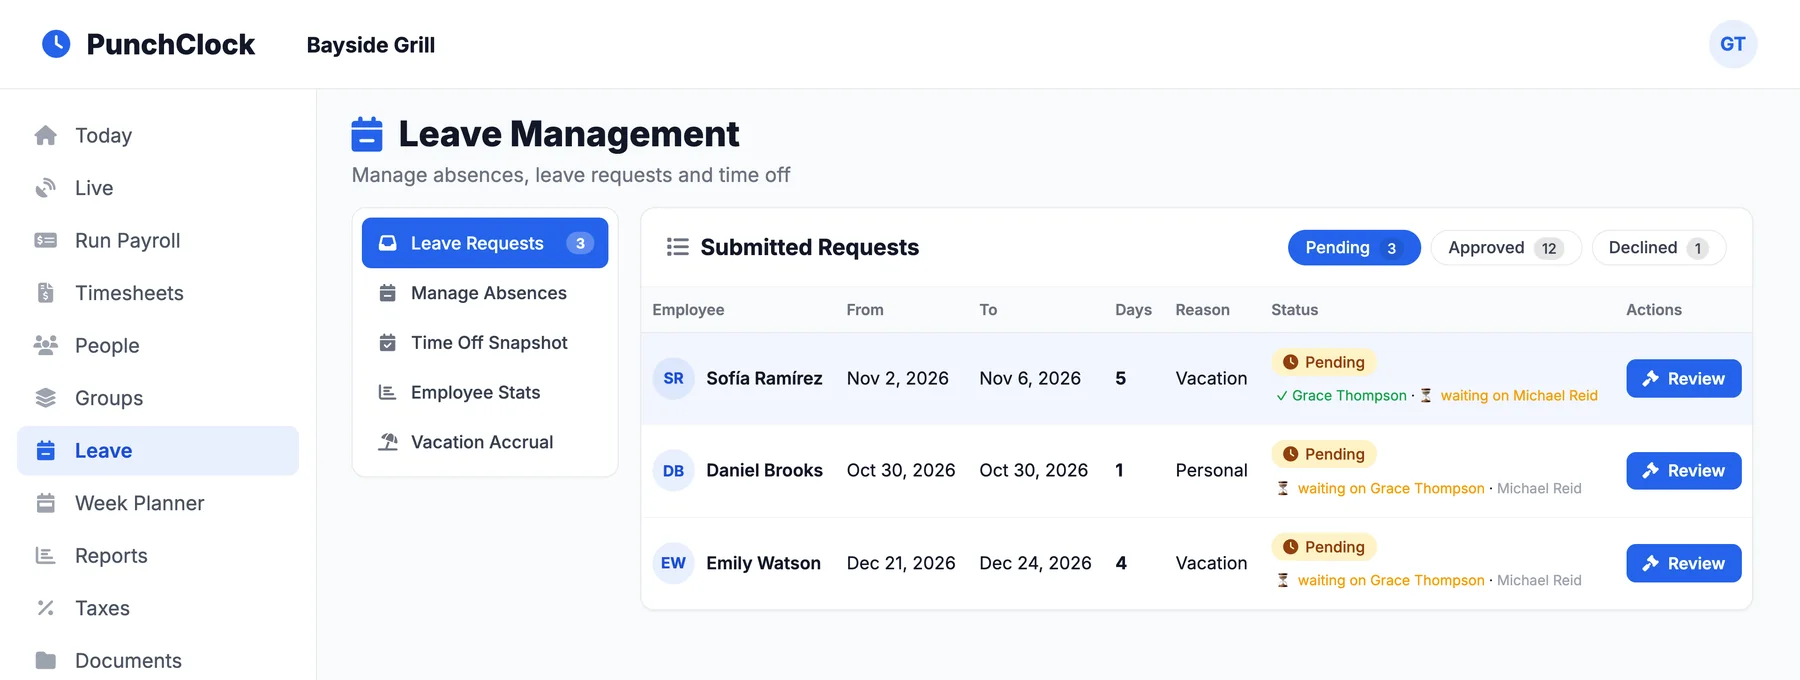Click the Days column header
The height and width of the screenshot is (680, 1800).
[1133, 310]
